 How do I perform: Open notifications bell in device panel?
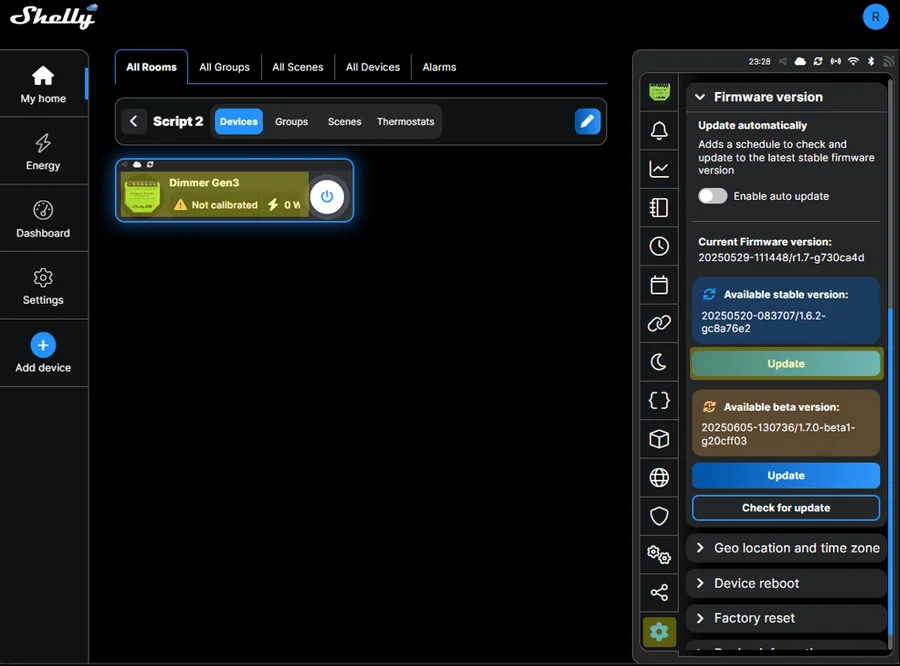click(659, 130)
